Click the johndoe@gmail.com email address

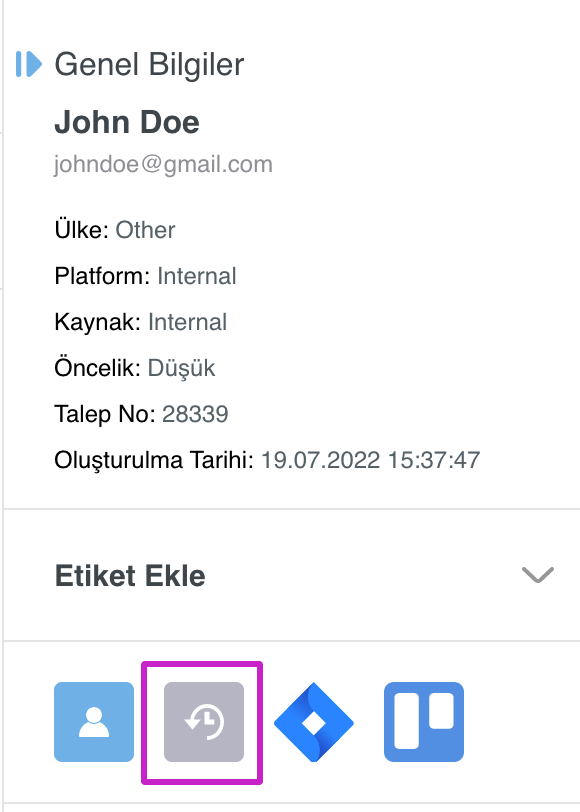163,164
